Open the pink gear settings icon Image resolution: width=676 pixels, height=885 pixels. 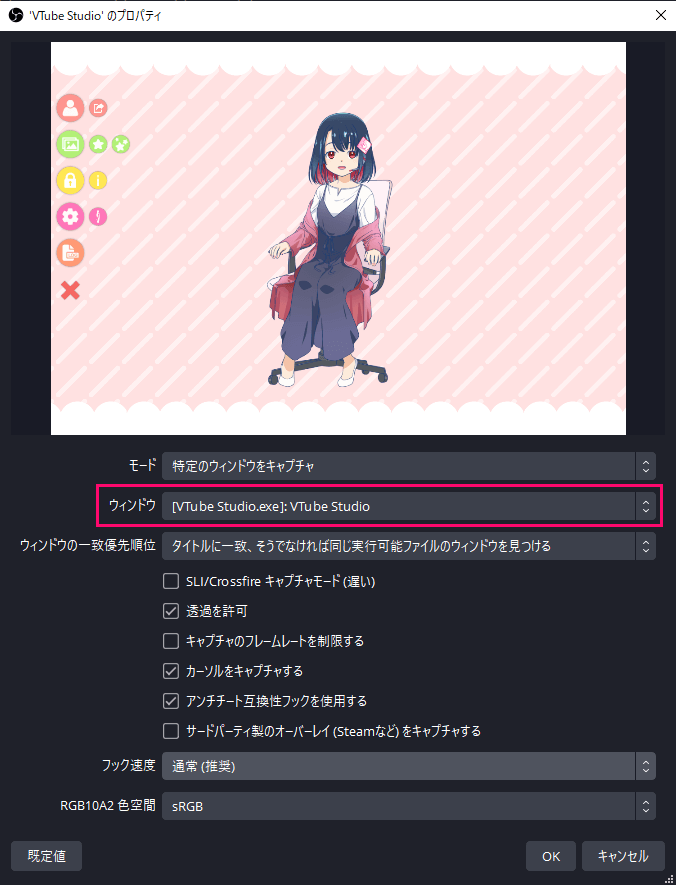pyautogui.click(x=70, y=217)
